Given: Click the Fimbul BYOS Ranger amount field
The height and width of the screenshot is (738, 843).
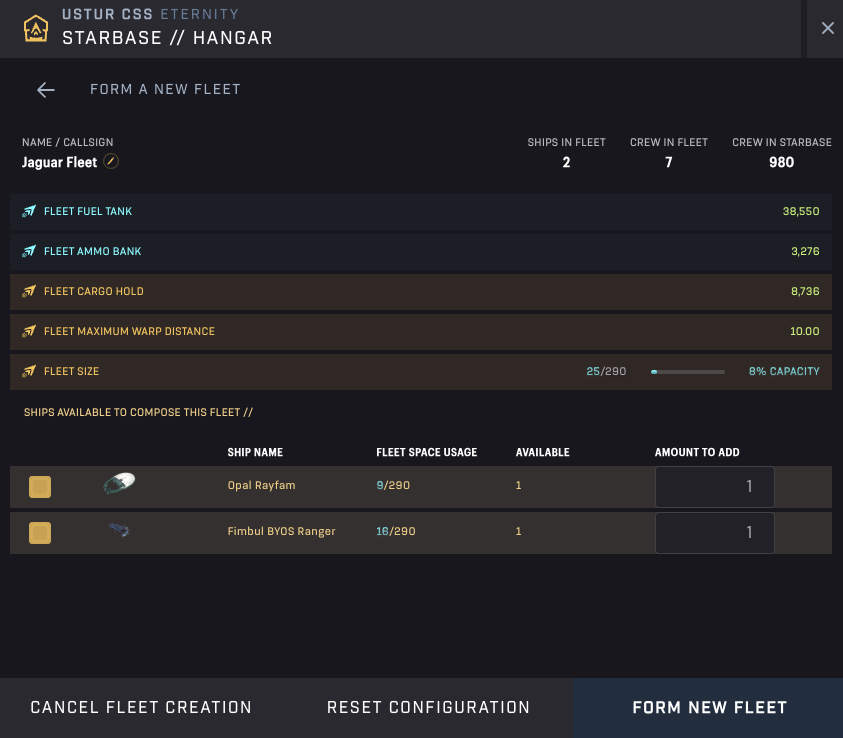Looking at the screenshot, I should coord(714,533).
